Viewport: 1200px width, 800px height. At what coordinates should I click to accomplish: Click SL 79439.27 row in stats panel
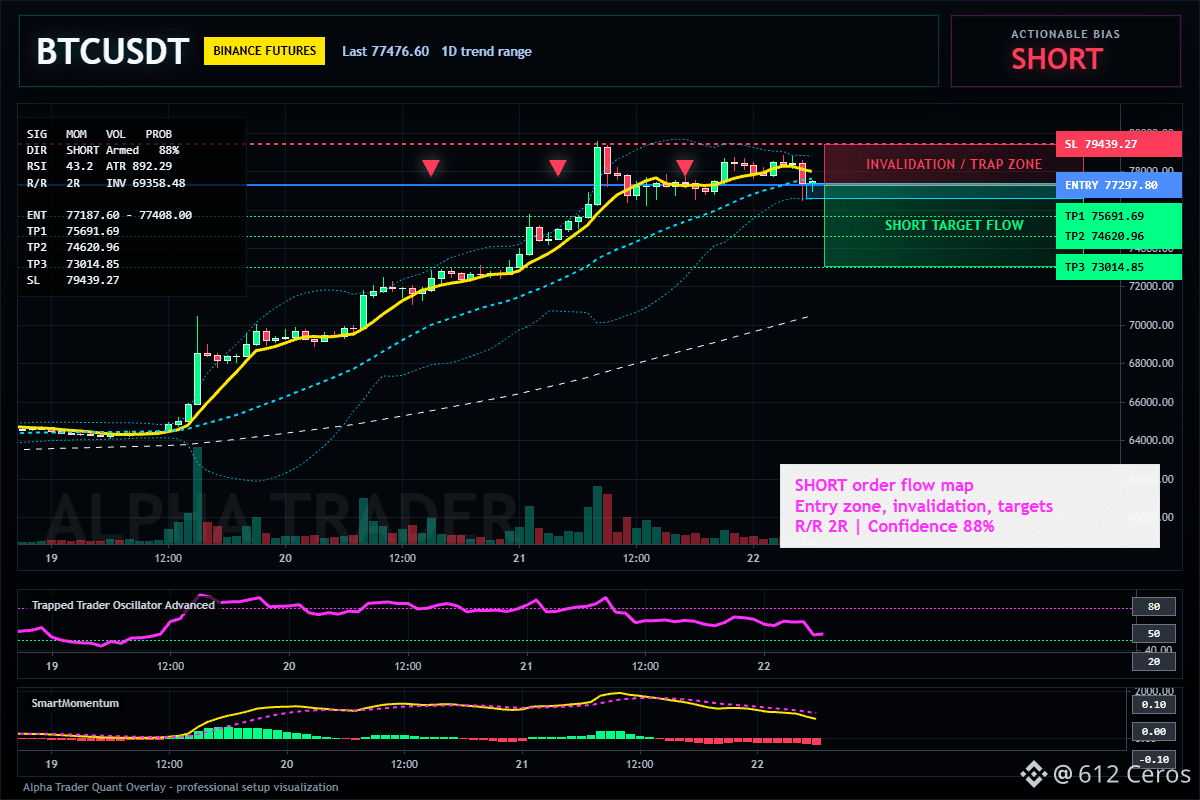click(73, 280)
